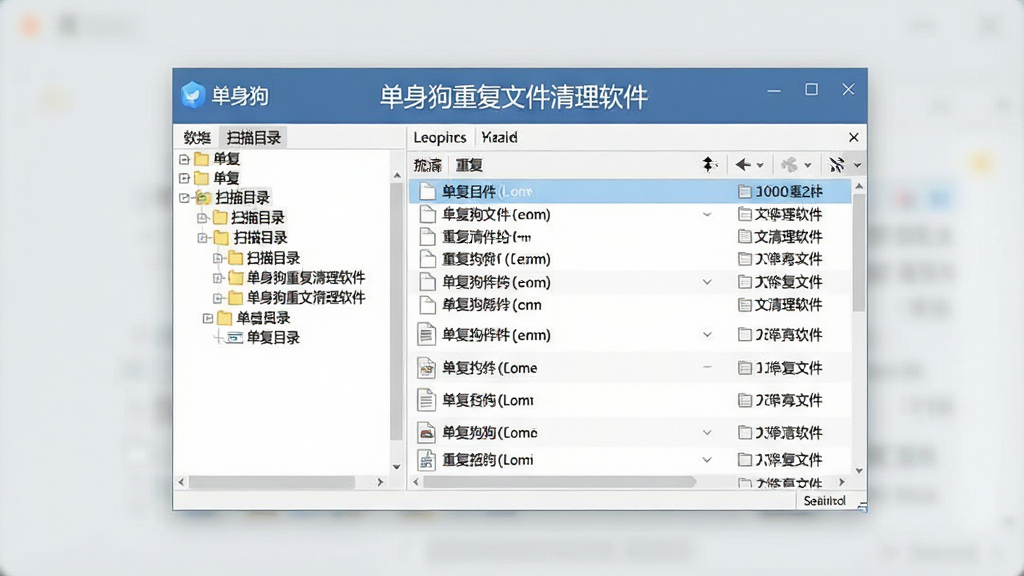Open the dropdown caret beside the pinwheel icon
The width and height of the screenshot is (1024, 576).
pyautogui.click(x=808, y=165)
